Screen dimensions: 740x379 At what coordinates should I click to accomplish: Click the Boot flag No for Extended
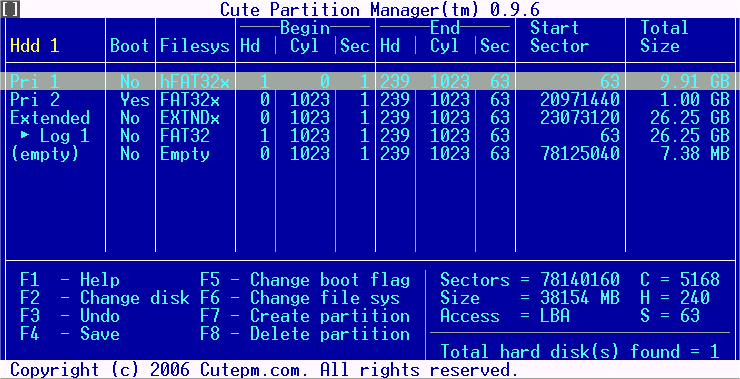click(x=130, y=118)
